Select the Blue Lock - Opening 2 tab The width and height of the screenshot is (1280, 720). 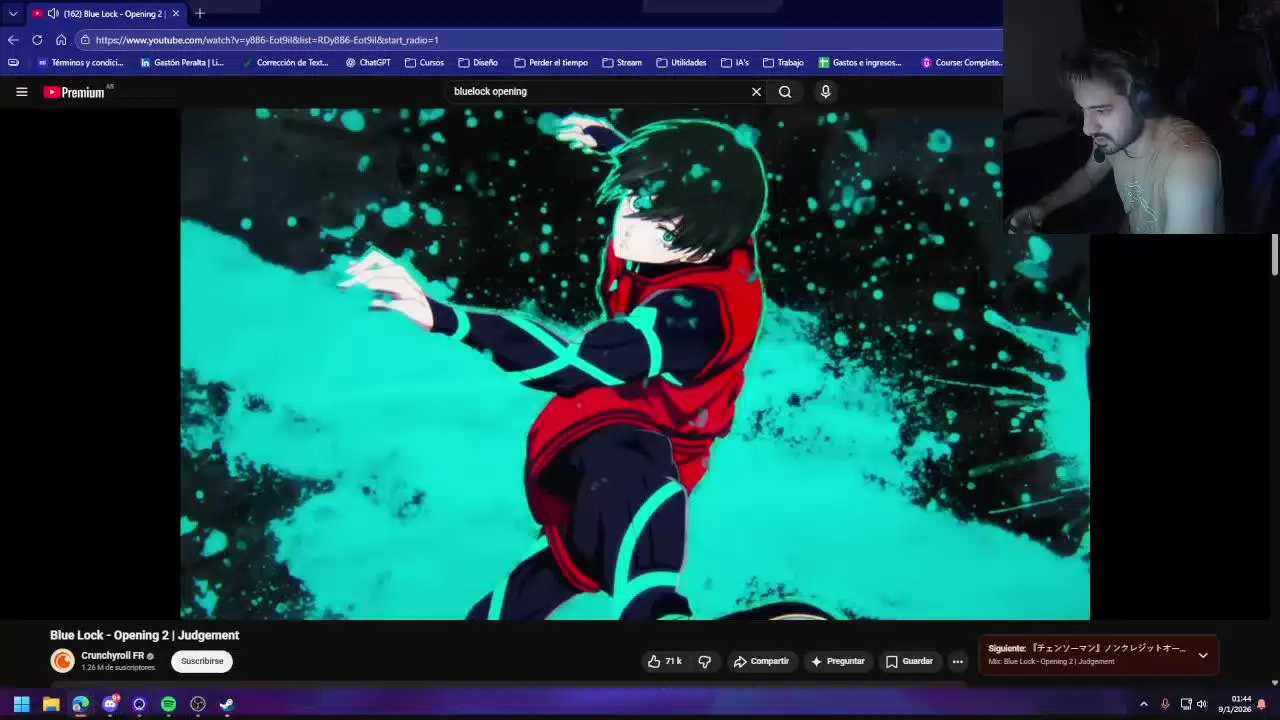point(106,14)
